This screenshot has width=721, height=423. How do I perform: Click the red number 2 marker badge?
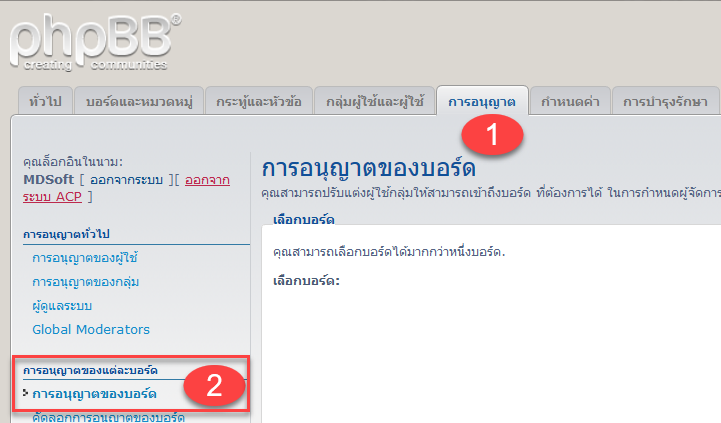pyautogui.click(x=212, y=386)
